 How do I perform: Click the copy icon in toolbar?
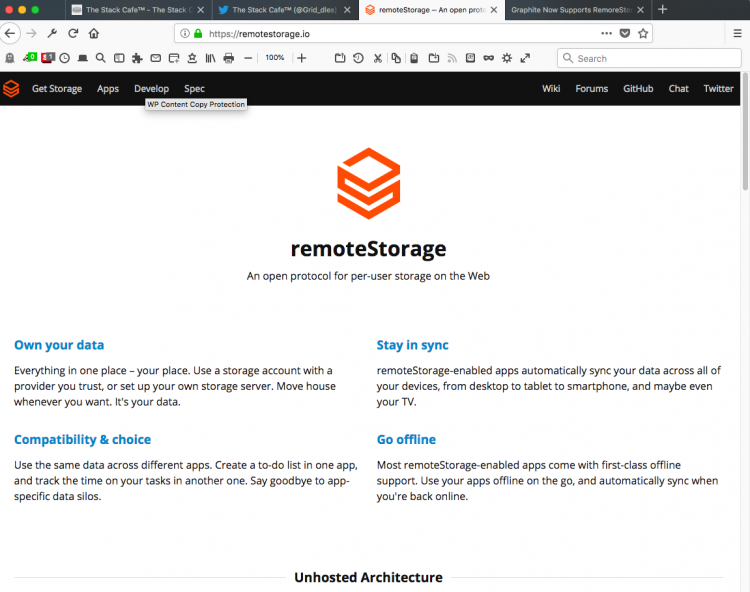(x=396, y=58)
